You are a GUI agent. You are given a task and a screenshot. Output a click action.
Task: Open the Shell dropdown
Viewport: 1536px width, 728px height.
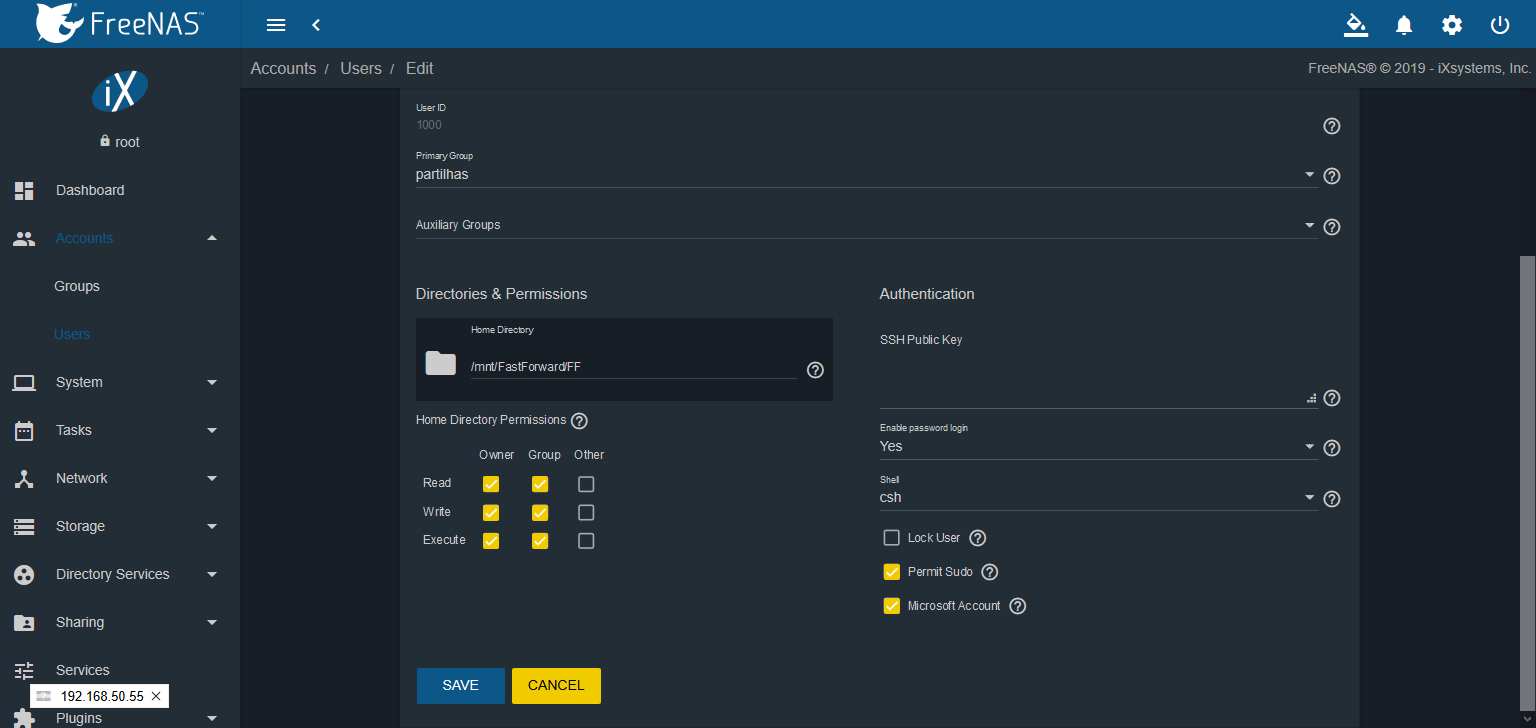[1097, 498]
